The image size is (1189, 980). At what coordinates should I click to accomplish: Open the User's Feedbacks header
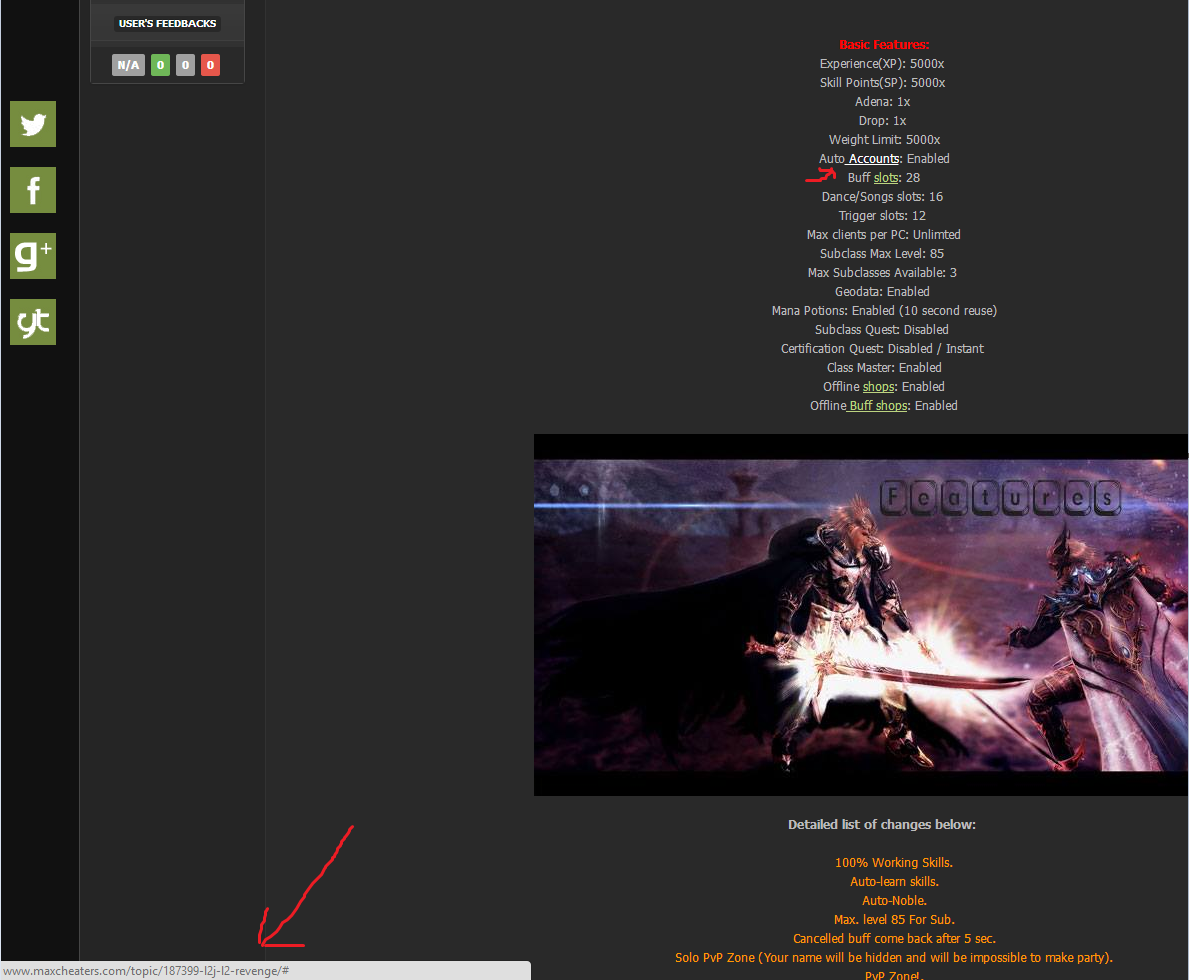tap(168, 24)
